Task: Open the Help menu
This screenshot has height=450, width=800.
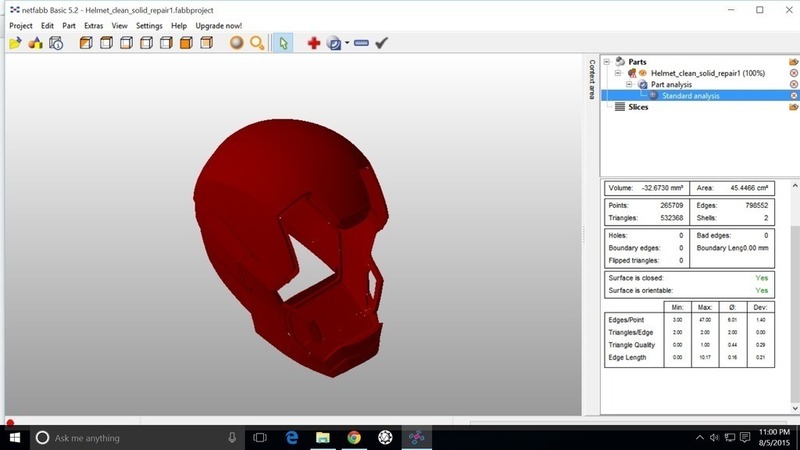Action: (x=179, y=26)
